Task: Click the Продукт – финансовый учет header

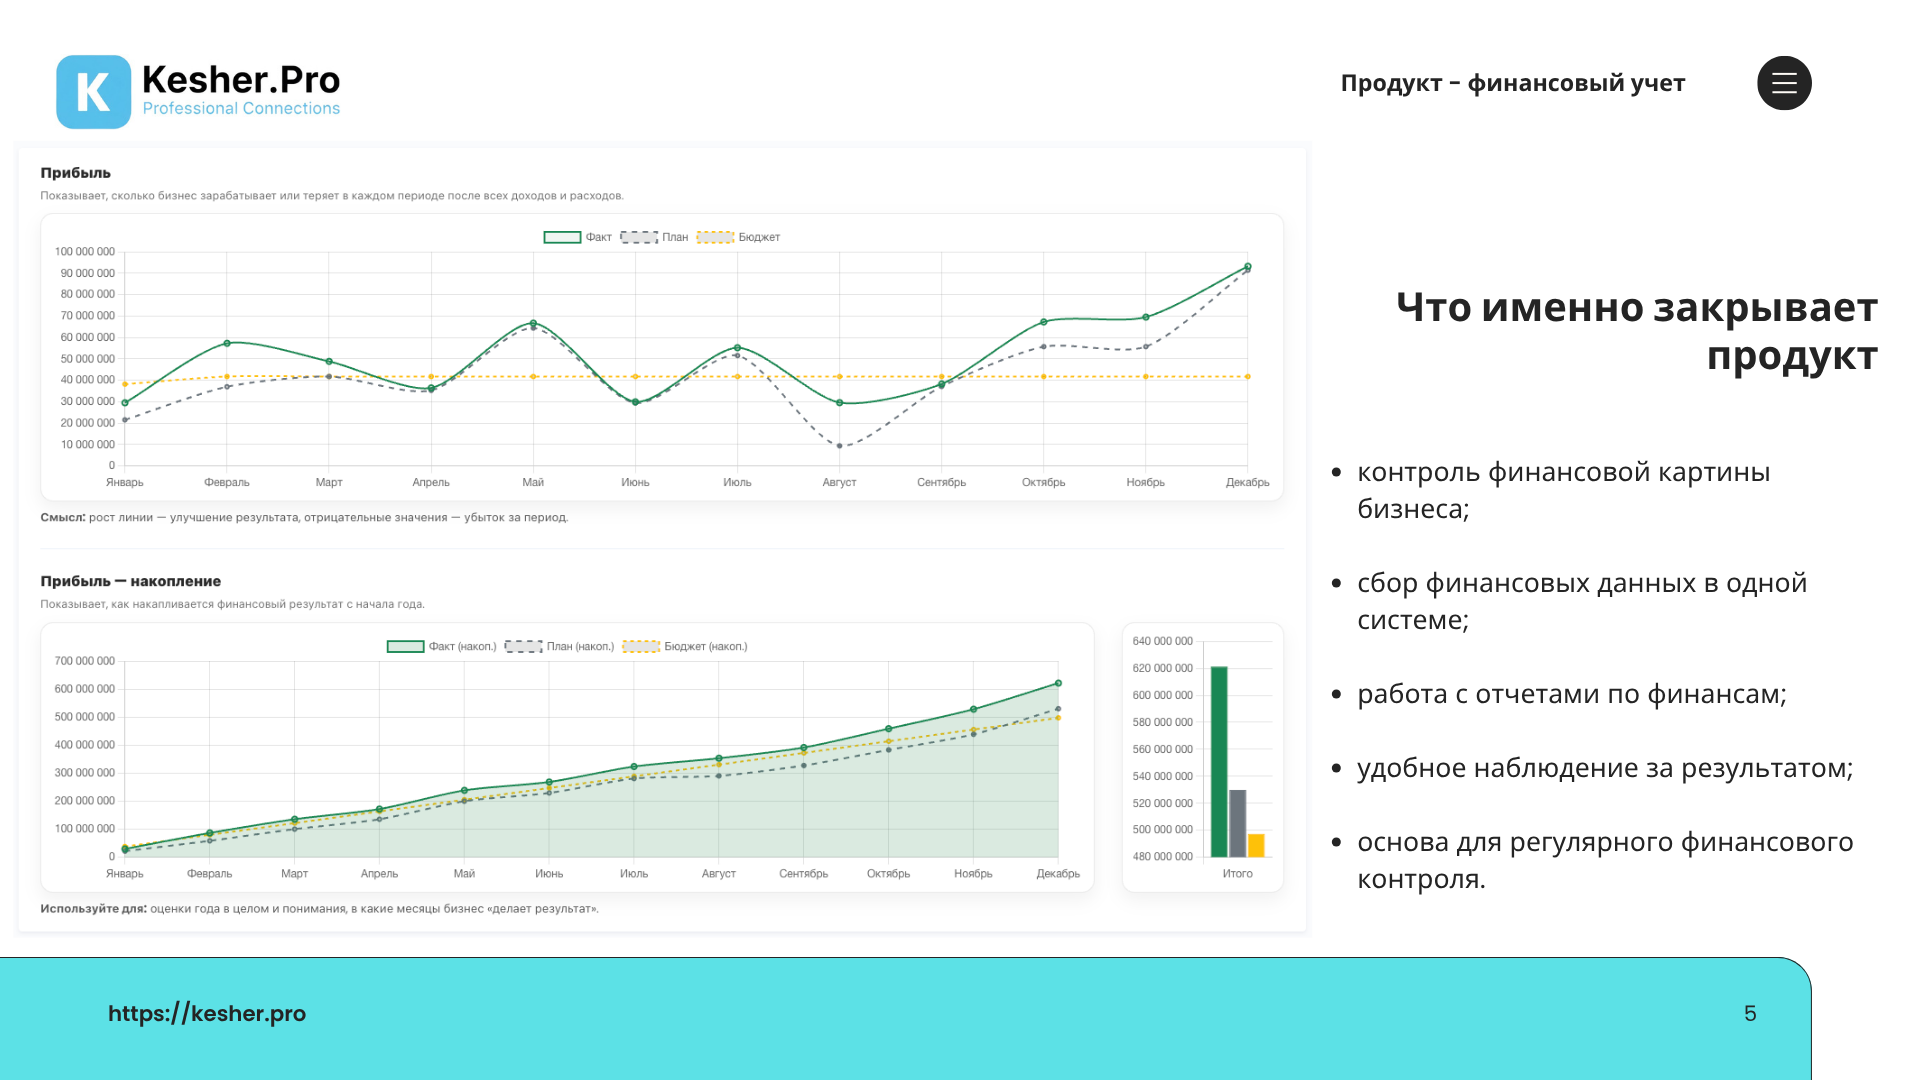Action: point(1513,83)
